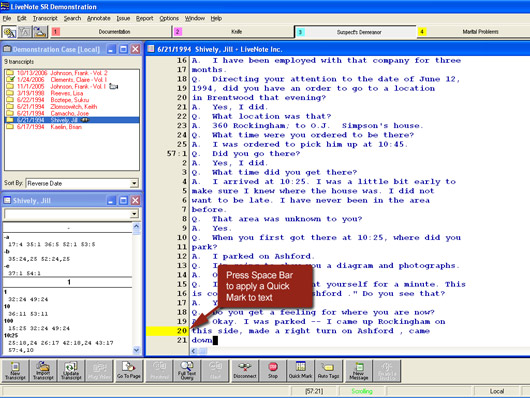Screen dimensions: 530x398
Task: Select issue 1 Documentation button
Action: 111,32
